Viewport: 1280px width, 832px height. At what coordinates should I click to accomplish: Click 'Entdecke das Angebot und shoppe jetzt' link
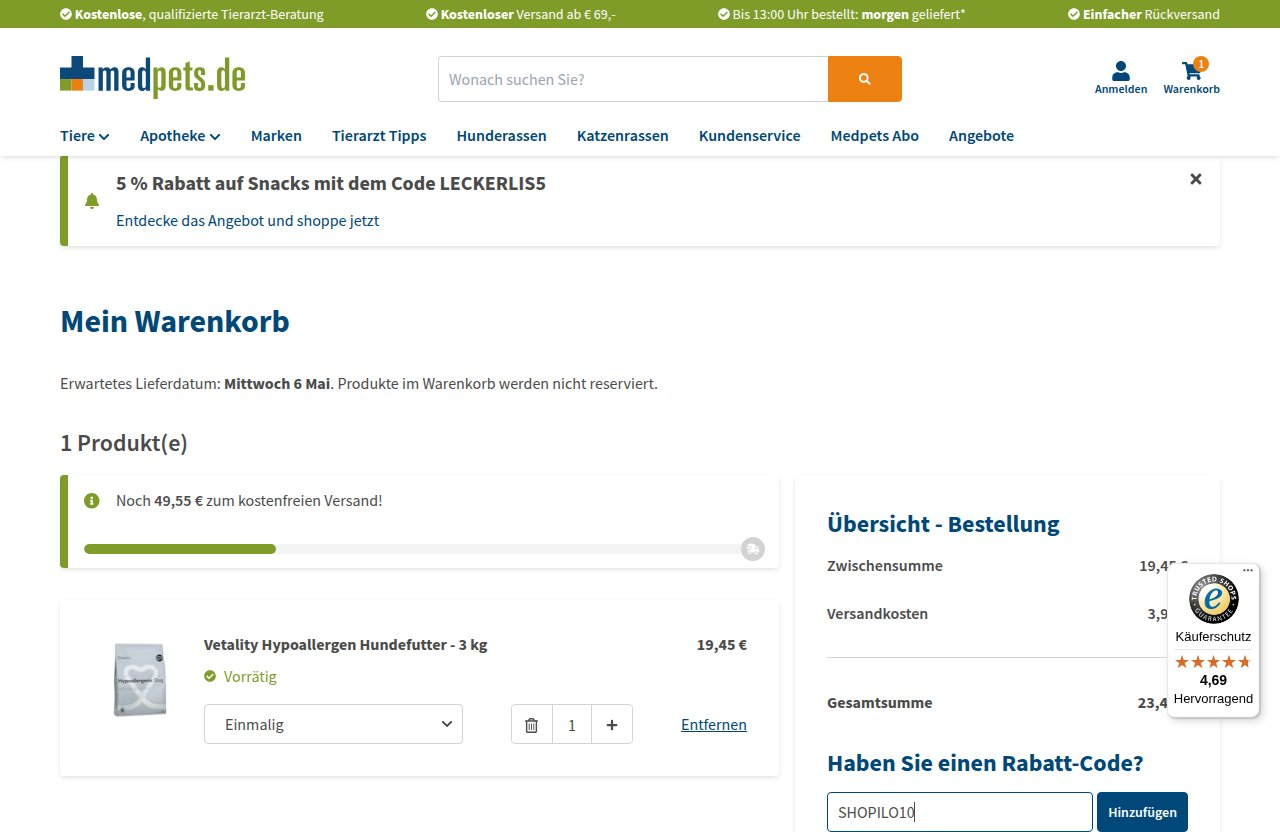tap(247, 221)
